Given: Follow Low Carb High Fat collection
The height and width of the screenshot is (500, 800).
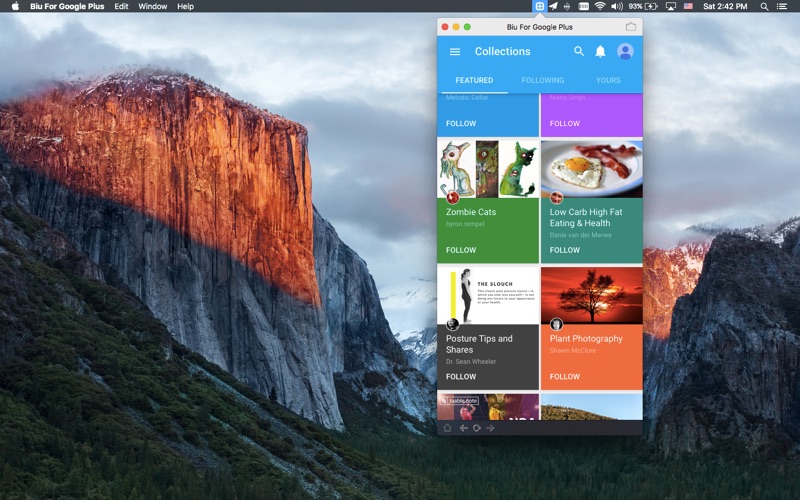Looking at the screenshot, I should (x=564, y=250).
